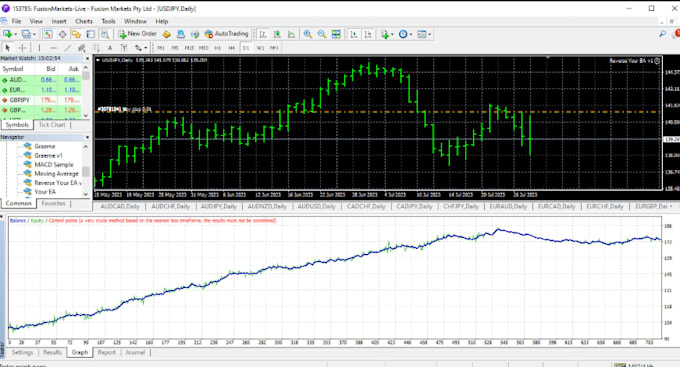The image size is (680, 367).
Task: Open the Tools menu
Action: pos(108,21)
